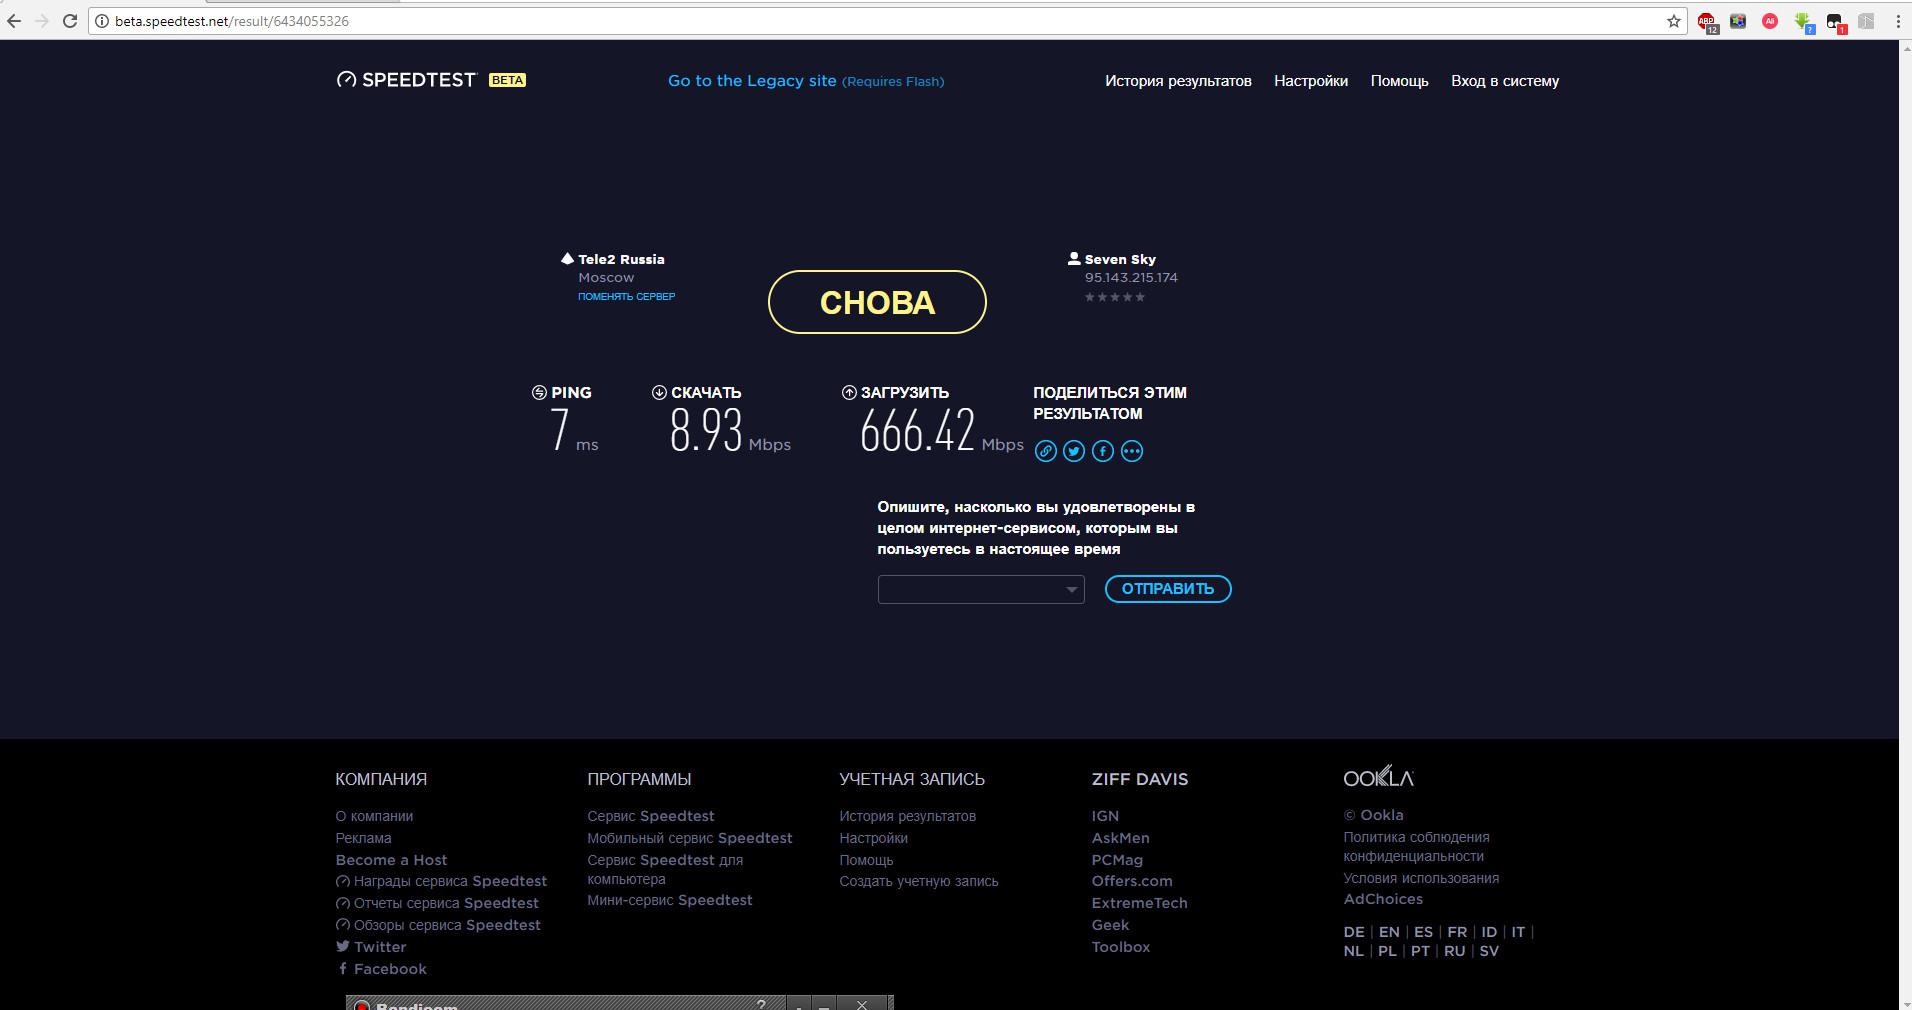Open Обзоры сервиса Speedtest link
The height and width of the screenshot is (1010, 1912).
(x=438, y=925)
